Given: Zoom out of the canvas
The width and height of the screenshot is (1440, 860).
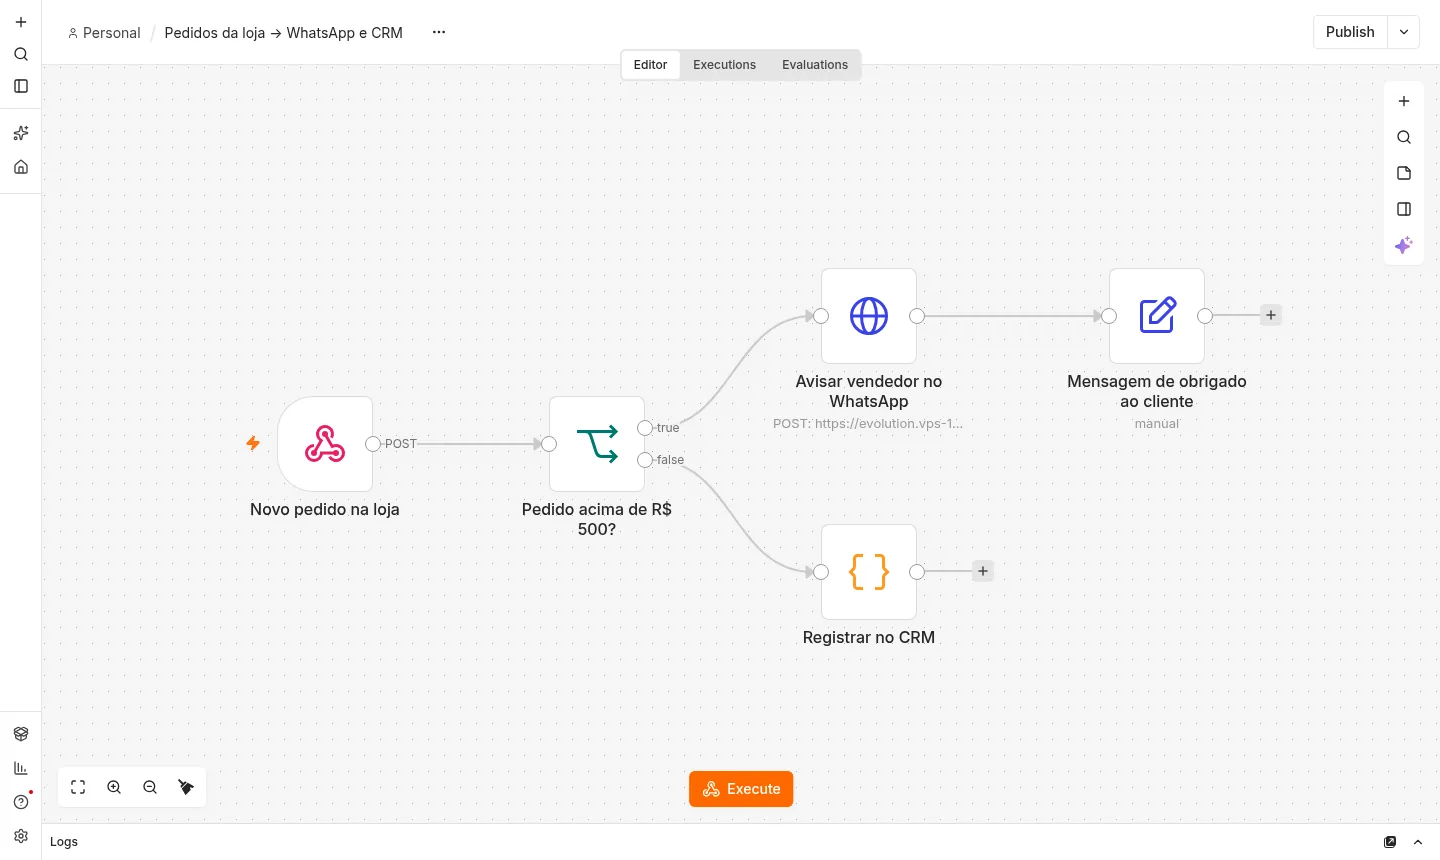Looking at the screenshot, I should (150, 788).
